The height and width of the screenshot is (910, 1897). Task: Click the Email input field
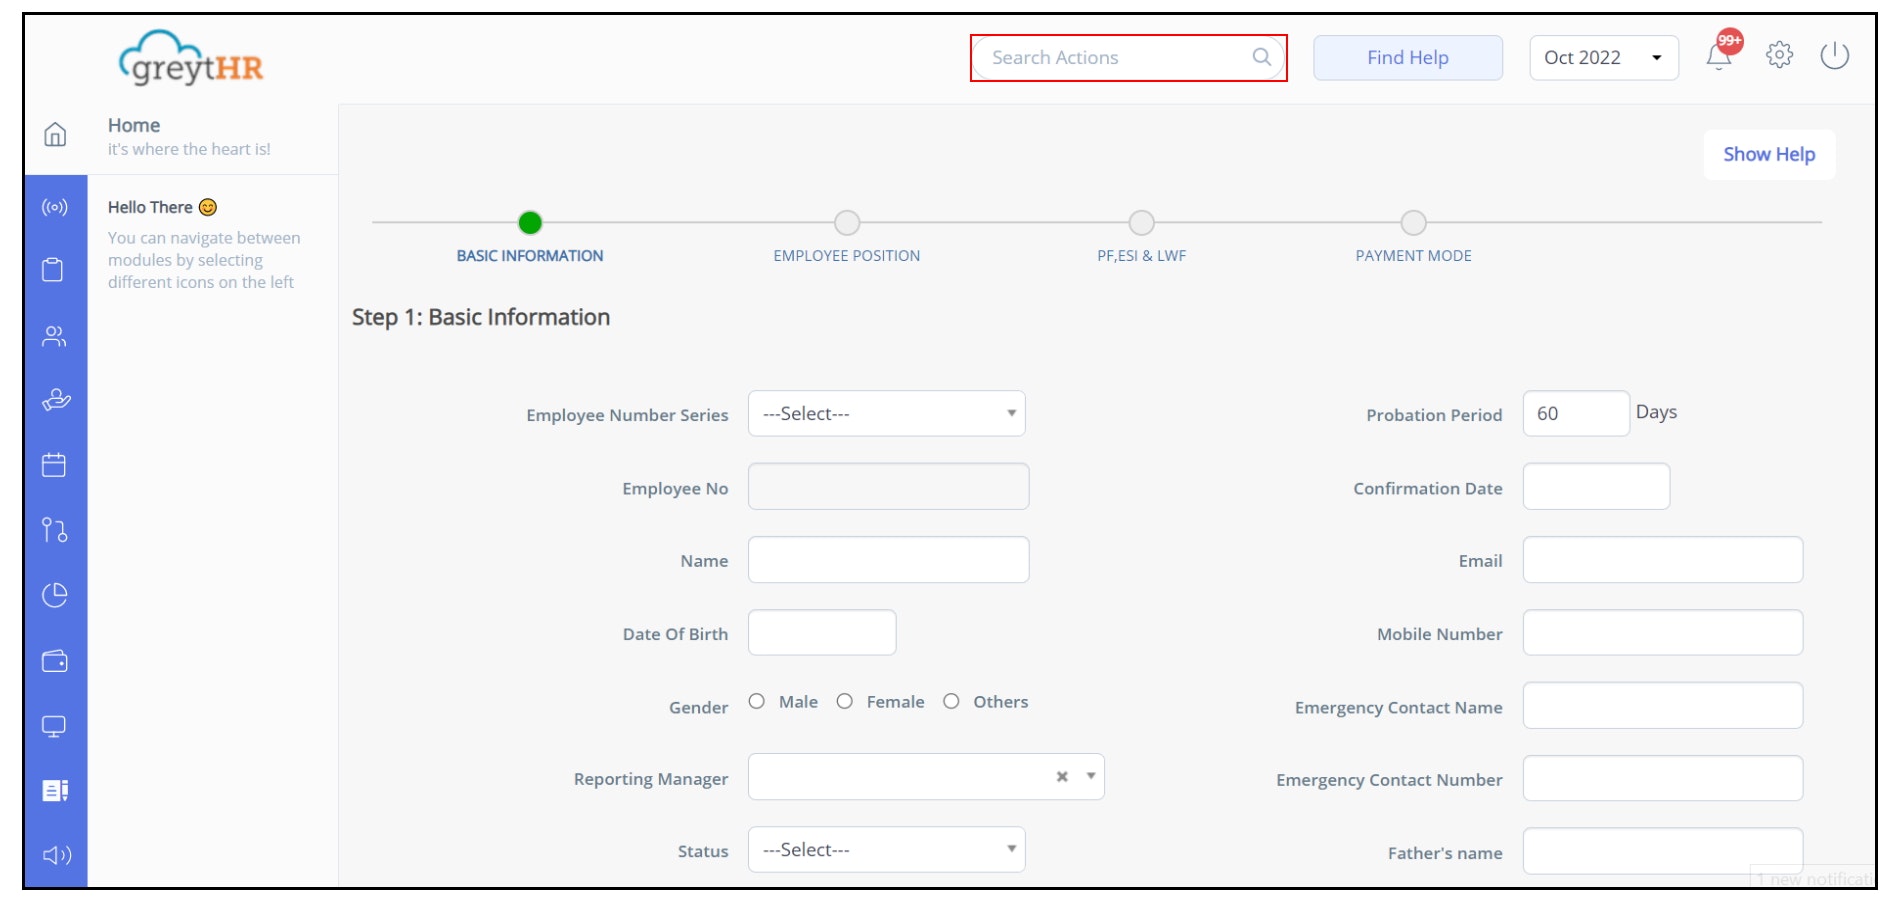tap(1663, 559)
